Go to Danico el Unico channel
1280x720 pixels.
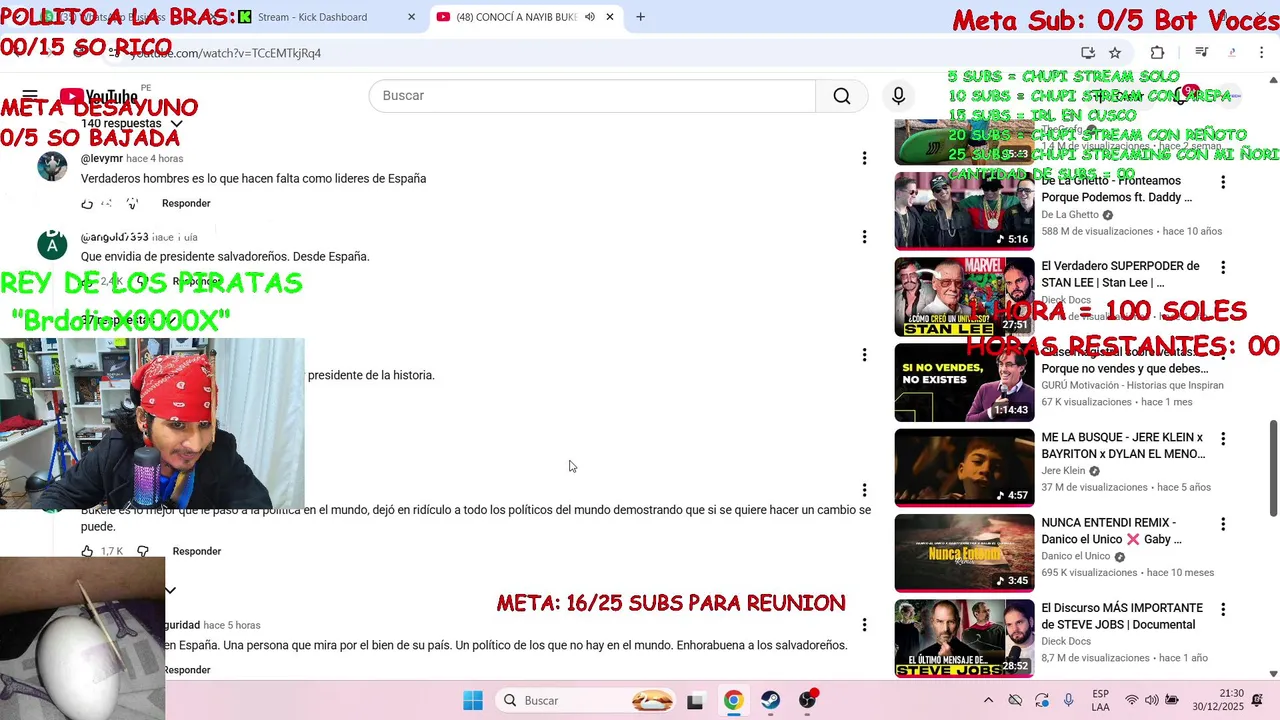pyautogui.click(x=1076, y=557)
